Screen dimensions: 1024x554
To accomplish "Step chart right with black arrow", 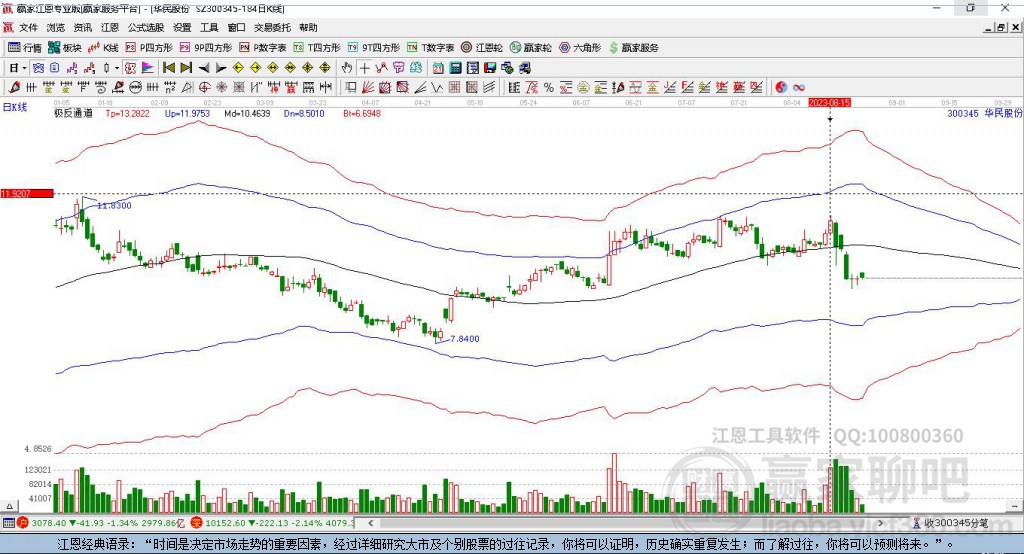I will pos(221,68).
